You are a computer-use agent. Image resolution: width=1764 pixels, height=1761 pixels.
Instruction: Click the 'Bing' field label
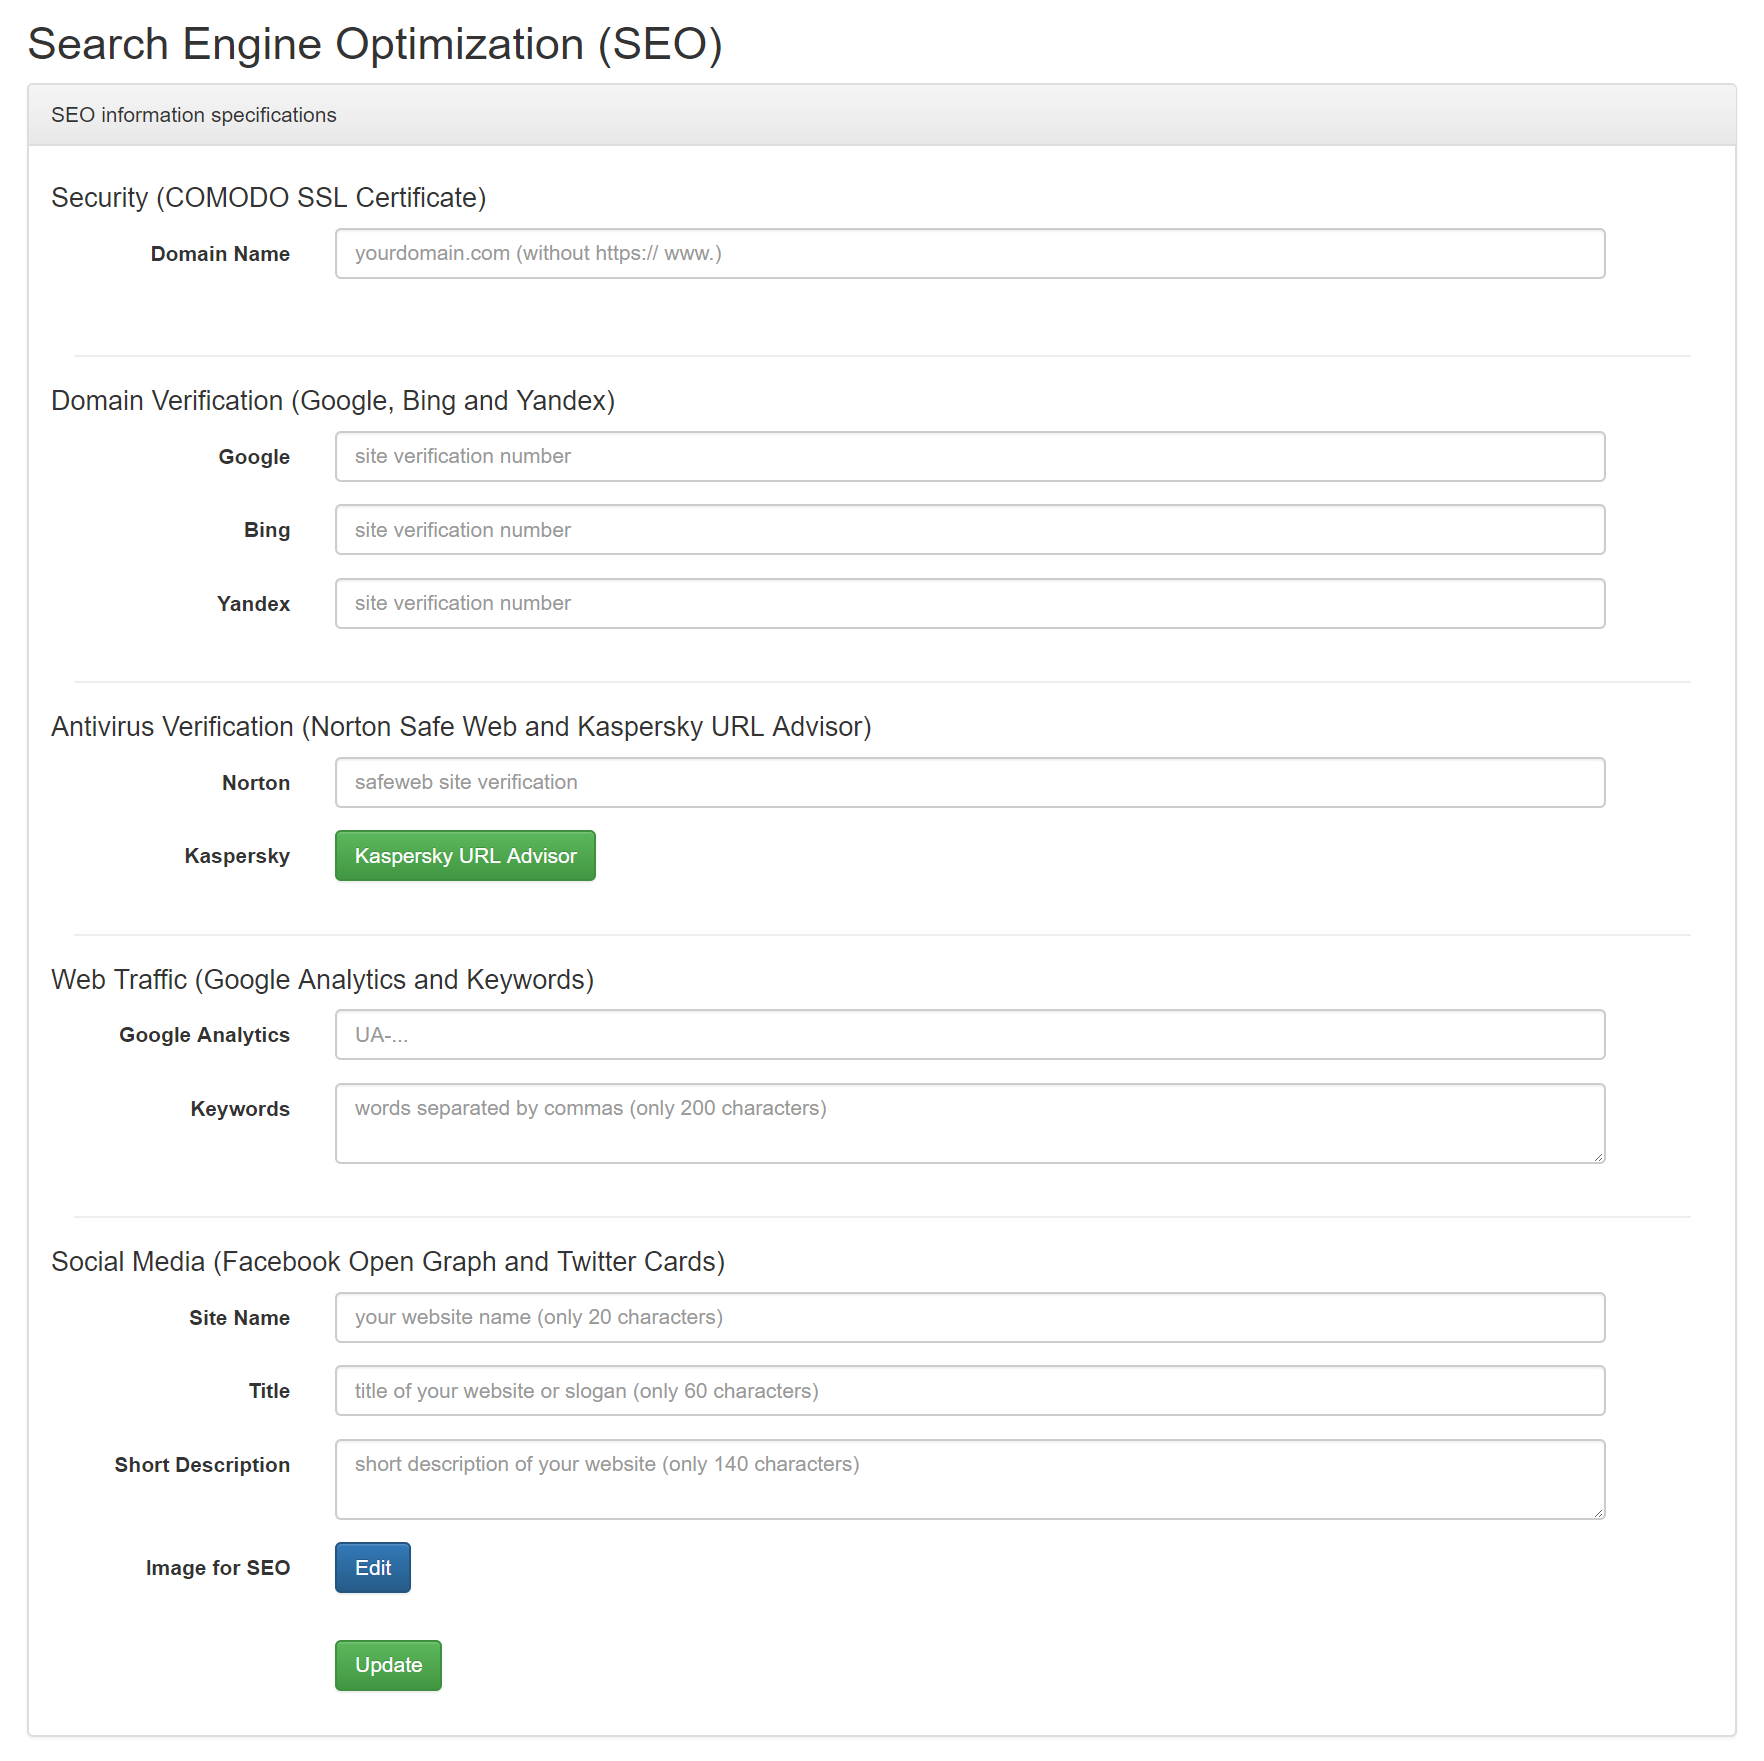[x=267, y=530]
